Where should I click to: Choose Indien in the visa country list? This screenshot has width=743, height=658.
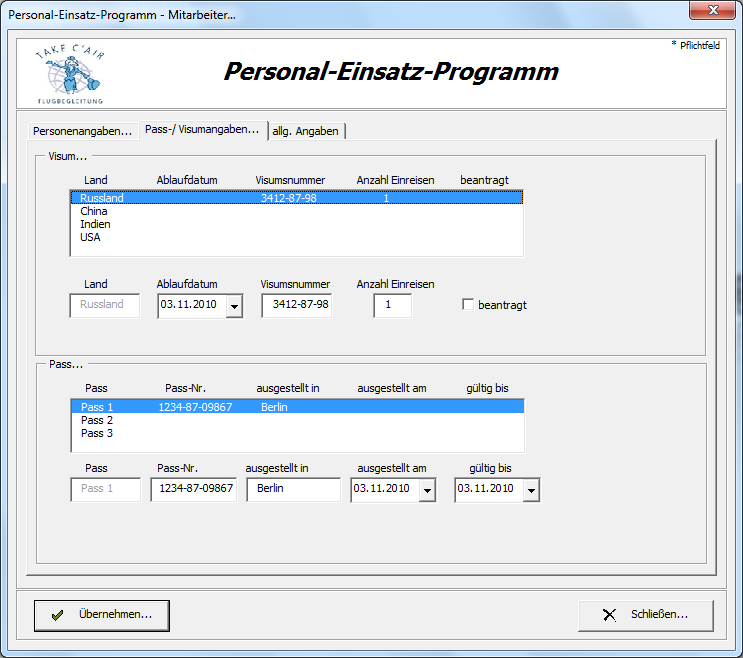(95, 224)
